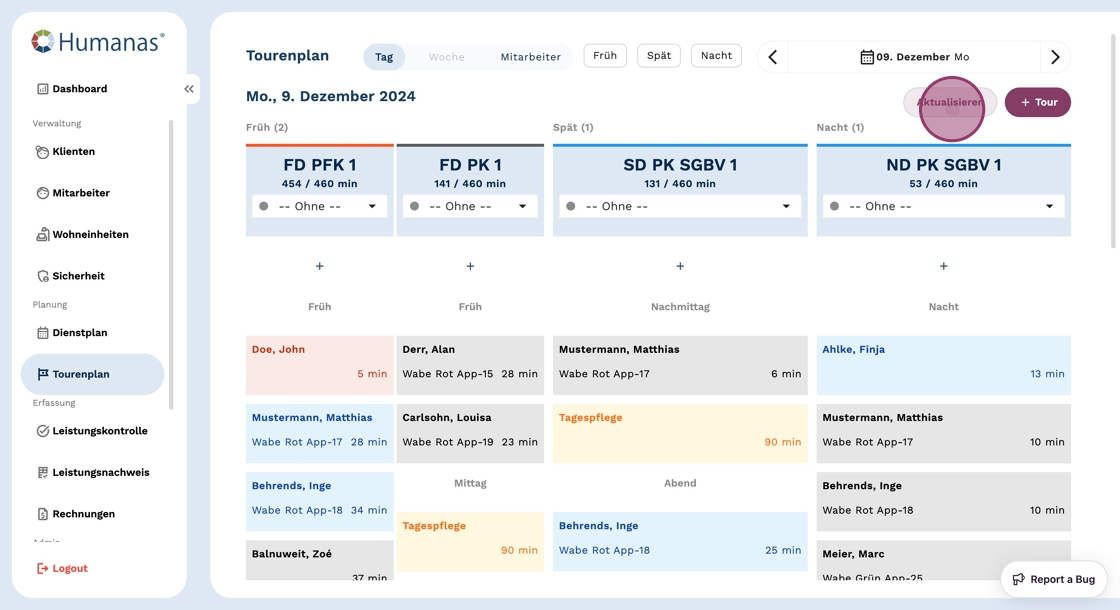Open Carlsohn, Louisa App-19 card
Screen dimensions: 1120x610
(x=470, y=433)
